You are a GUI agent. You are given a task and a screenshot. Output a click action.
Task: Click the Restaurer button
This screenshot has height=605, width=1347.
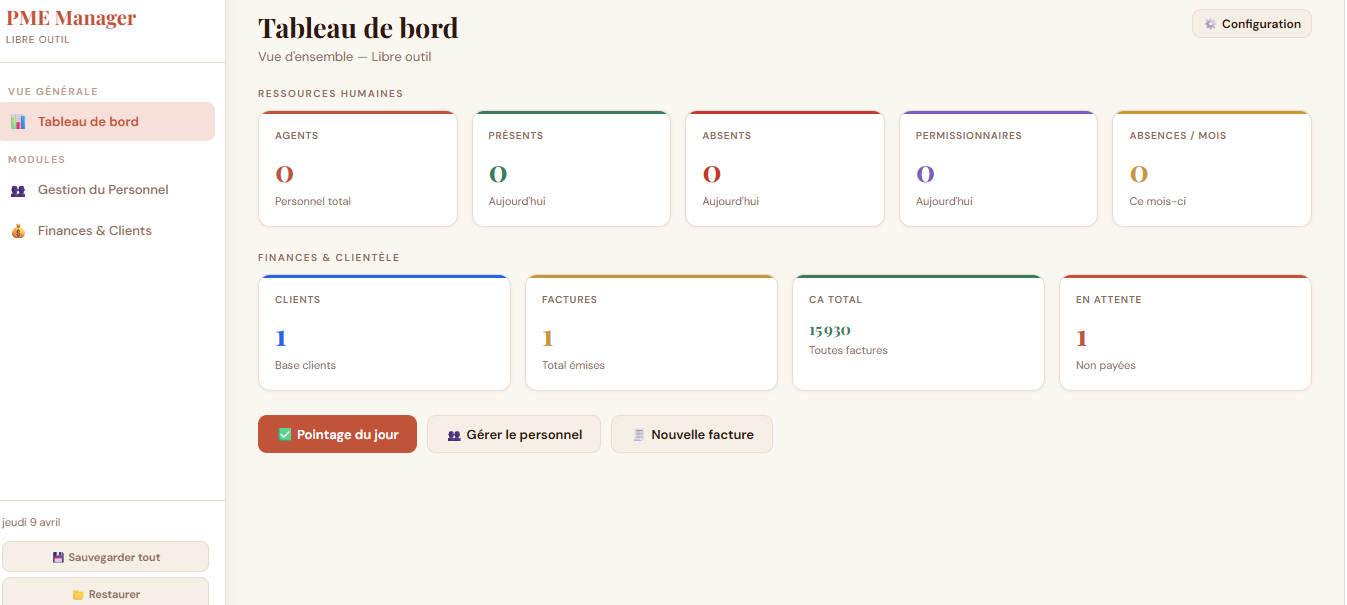pyautogui.click(x=105, y=592)
